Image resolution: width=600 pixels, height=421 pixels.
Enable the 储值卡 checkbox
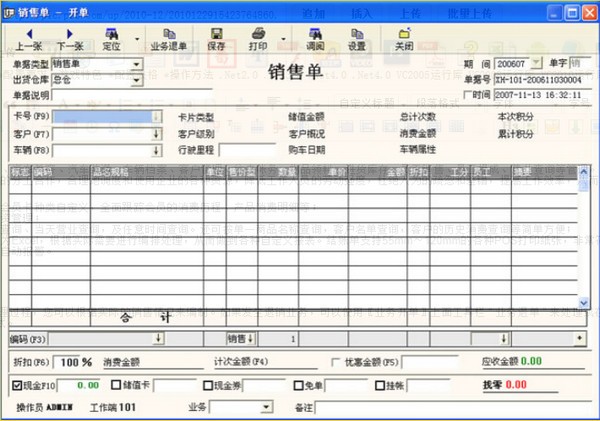(116, 385)
